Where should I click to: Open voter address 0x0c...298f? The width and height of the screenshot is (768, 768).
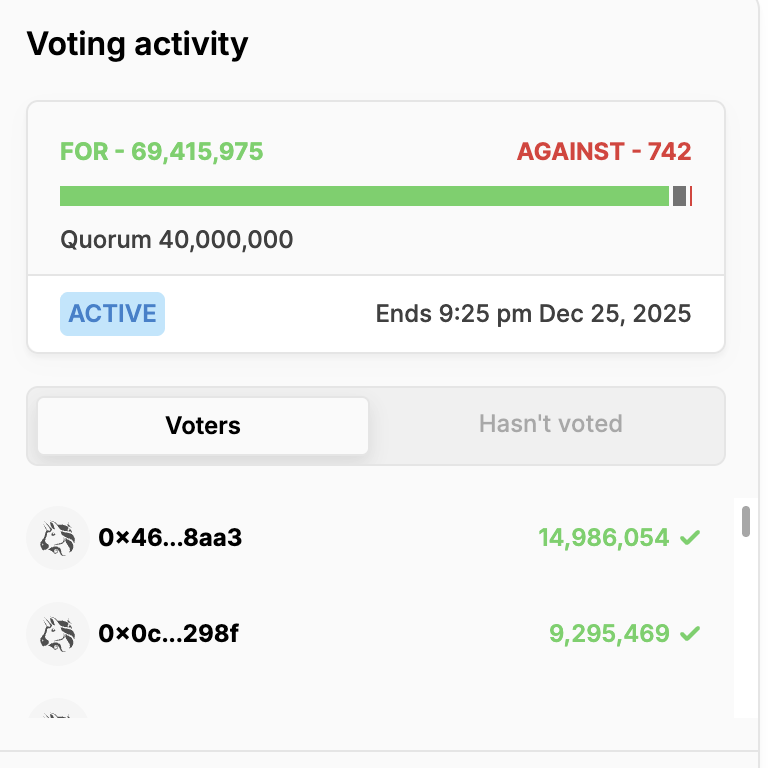pos(169,634)
